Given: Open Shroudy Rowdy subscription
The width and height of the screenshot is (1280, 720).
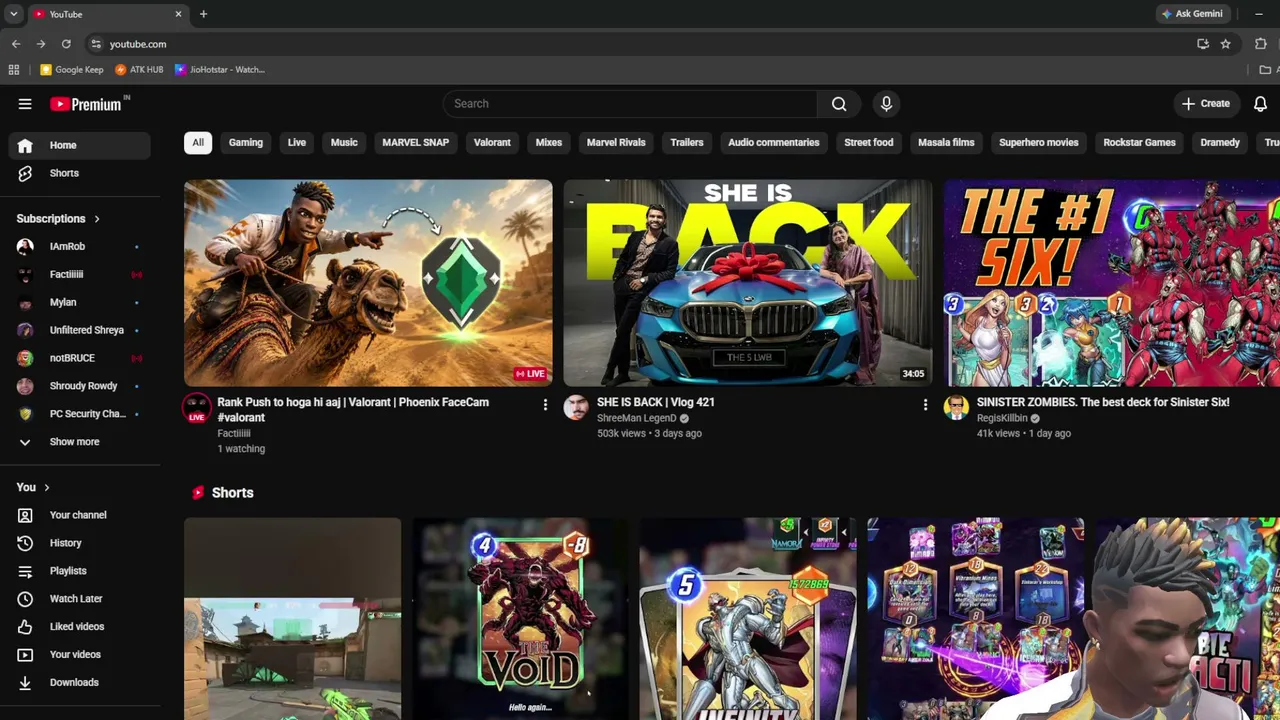Looking at the screenshot, I should tap(80, 387).
